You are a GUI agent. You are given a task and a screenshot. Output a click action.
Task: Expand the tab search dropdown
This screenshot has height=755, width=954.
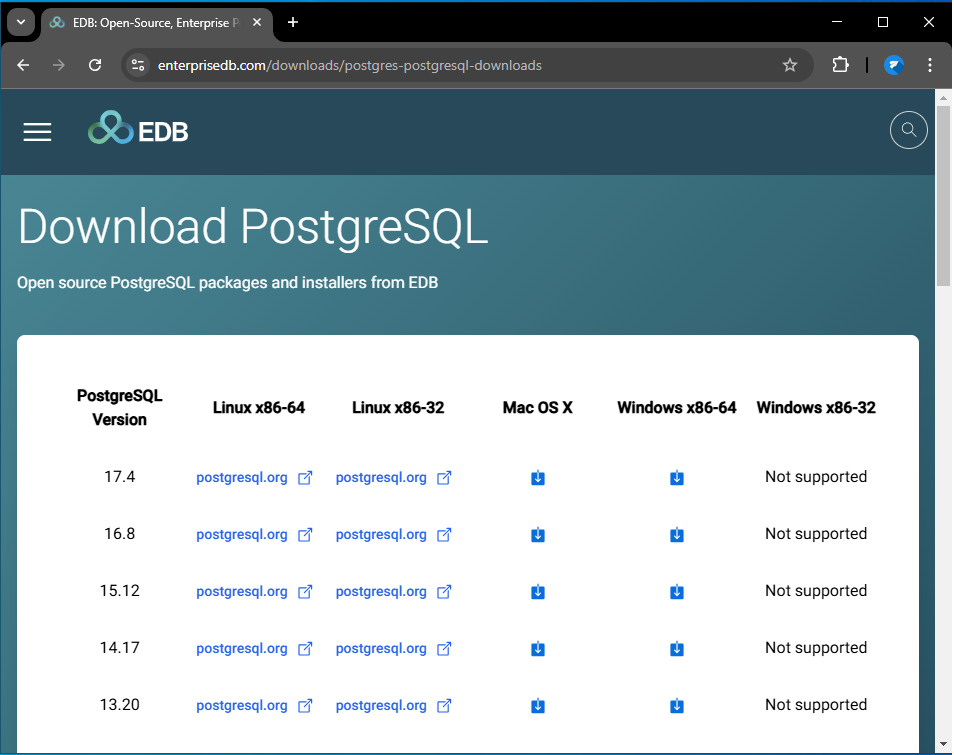click(x=20, y=22)
